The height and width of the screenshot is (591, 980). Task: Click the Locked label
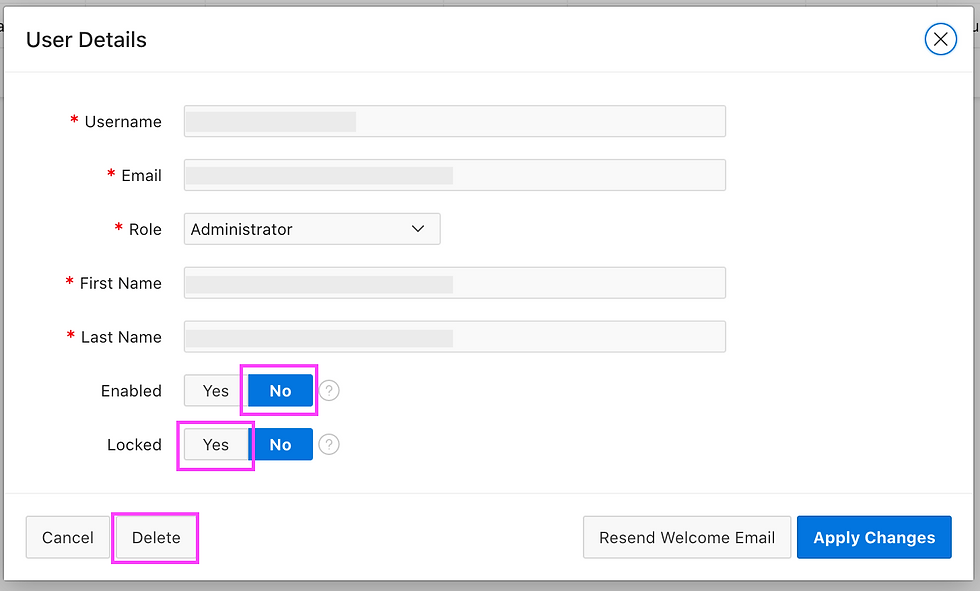[134, 444]
